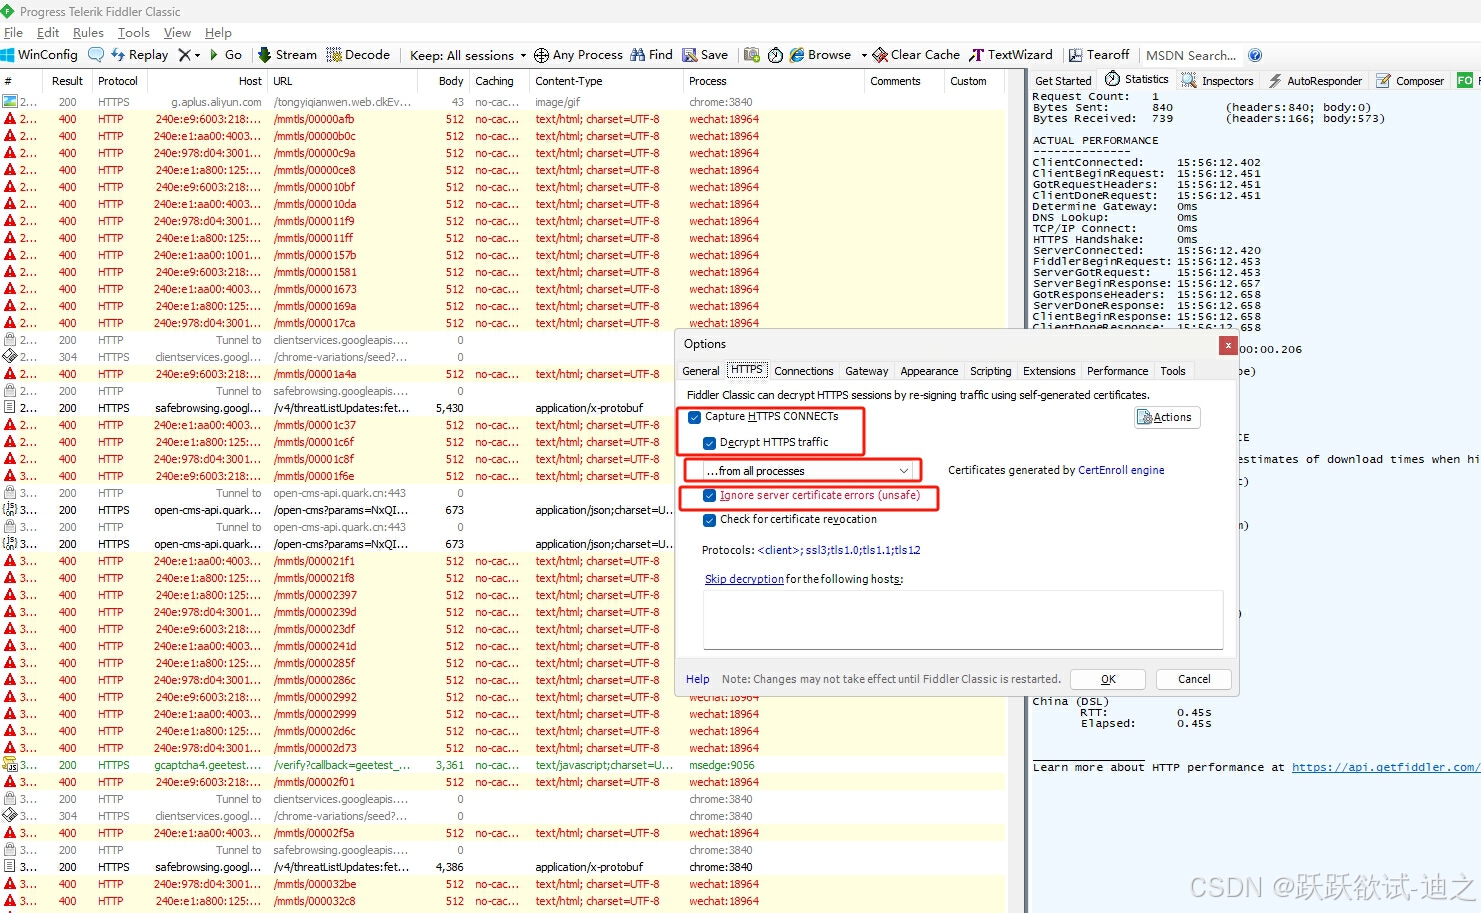Image resolution: width=1481 pixels, height=913 pixels.
Task: Click Help link in the Options dialog
Action: (697, 679)
